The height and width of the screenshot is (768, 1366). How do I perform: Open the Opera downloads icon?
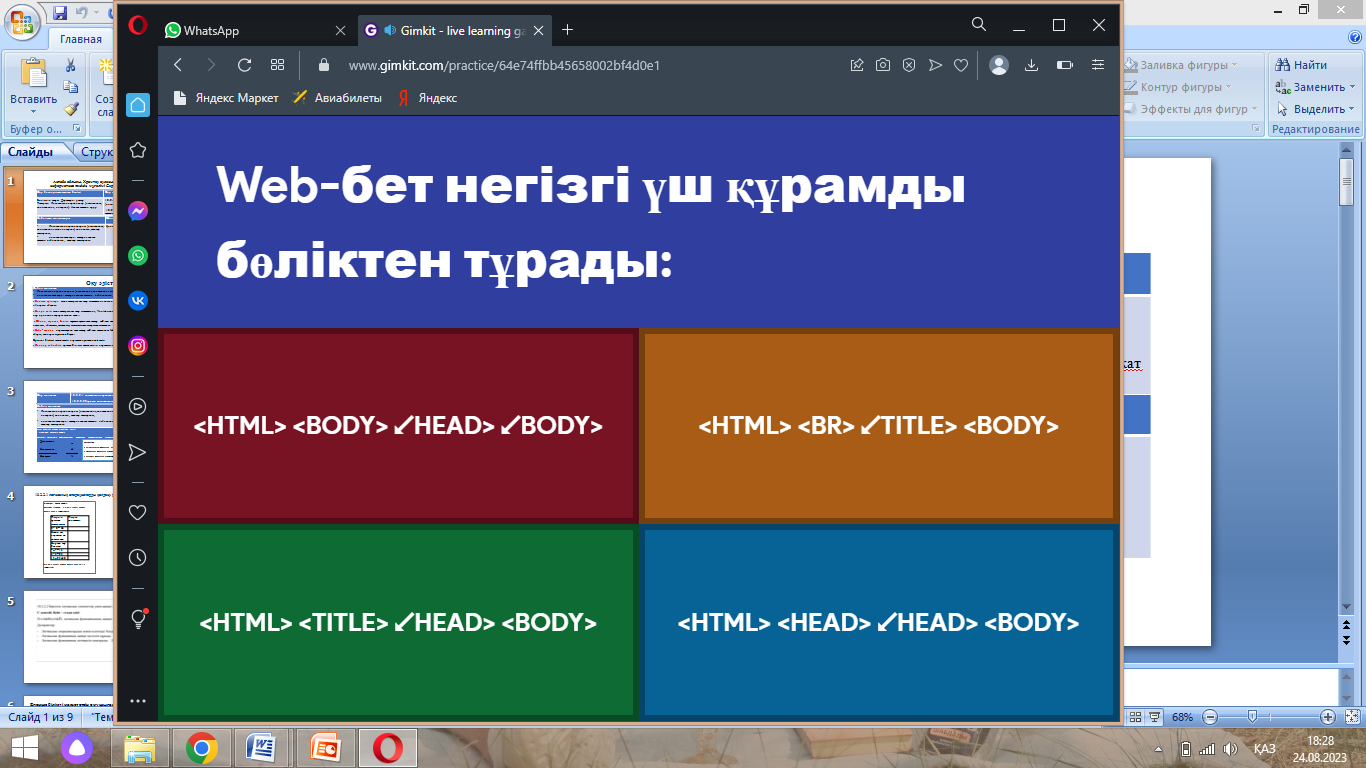1032,65
